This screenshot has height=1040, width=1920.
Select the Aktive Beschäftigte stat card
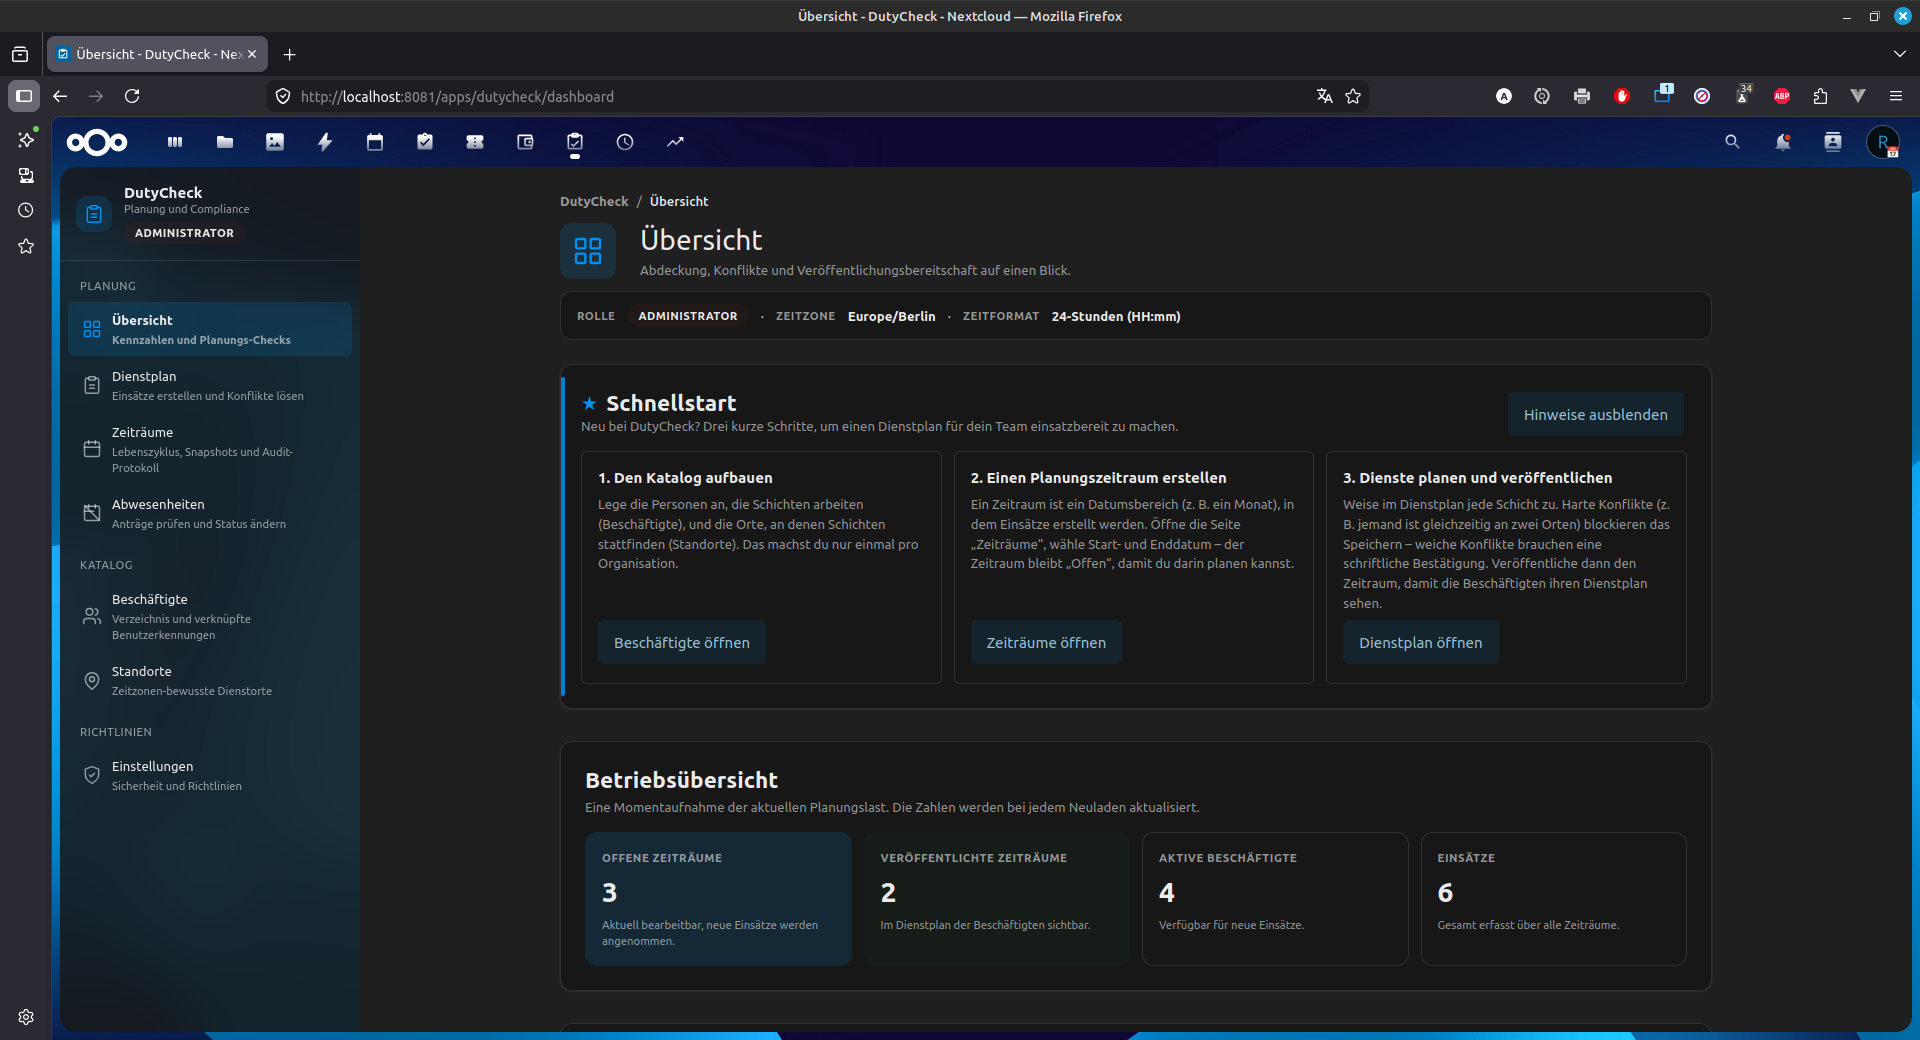pos(1275,898)
